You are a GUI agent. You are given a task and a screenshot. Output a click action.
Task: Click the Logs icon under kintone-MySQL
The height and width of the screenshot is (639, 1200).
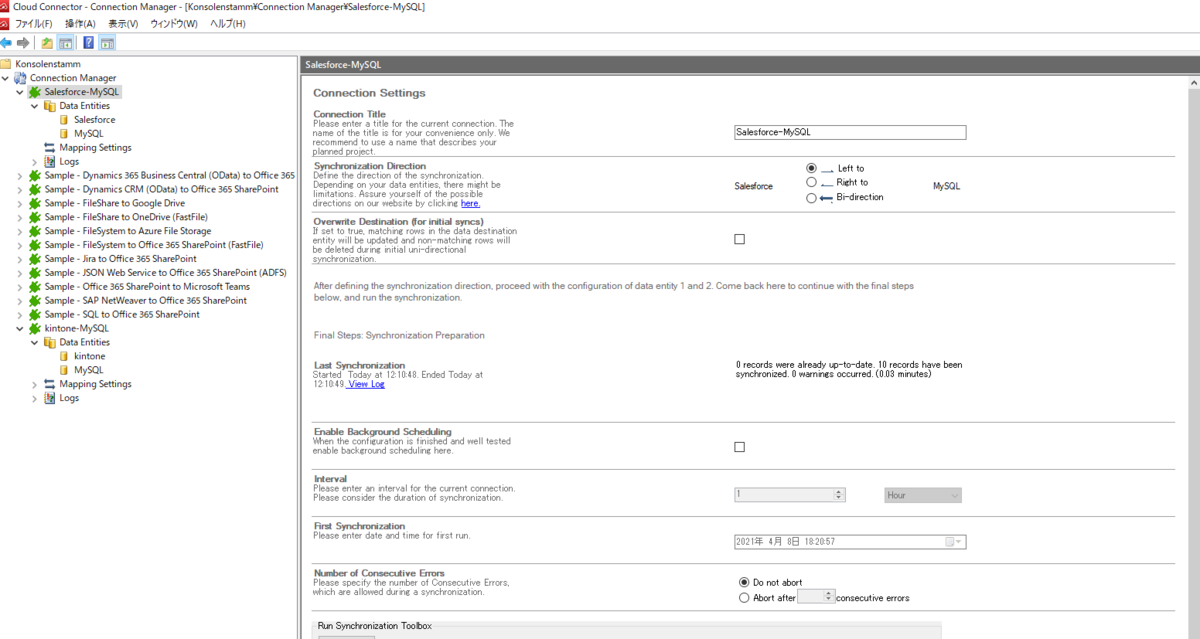(x=50, y=398)
